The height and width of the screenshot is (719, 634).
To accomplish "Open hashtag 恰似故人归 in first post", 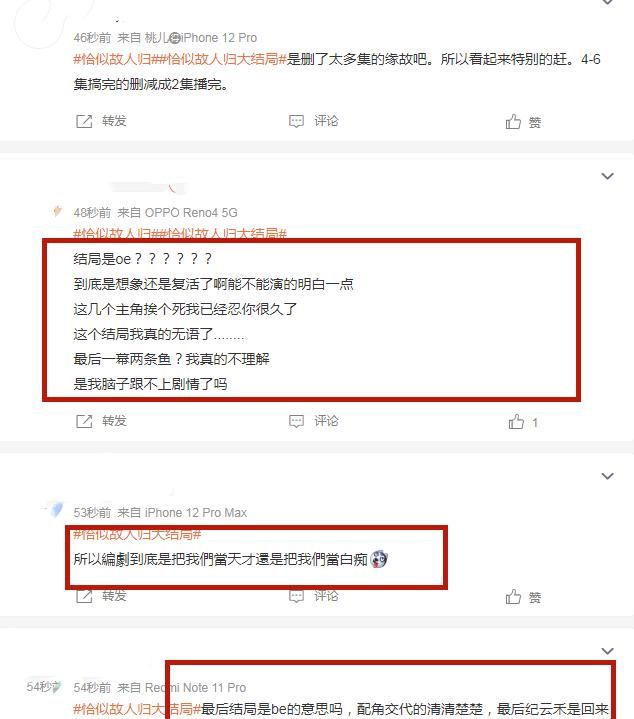I will point(112,60).
